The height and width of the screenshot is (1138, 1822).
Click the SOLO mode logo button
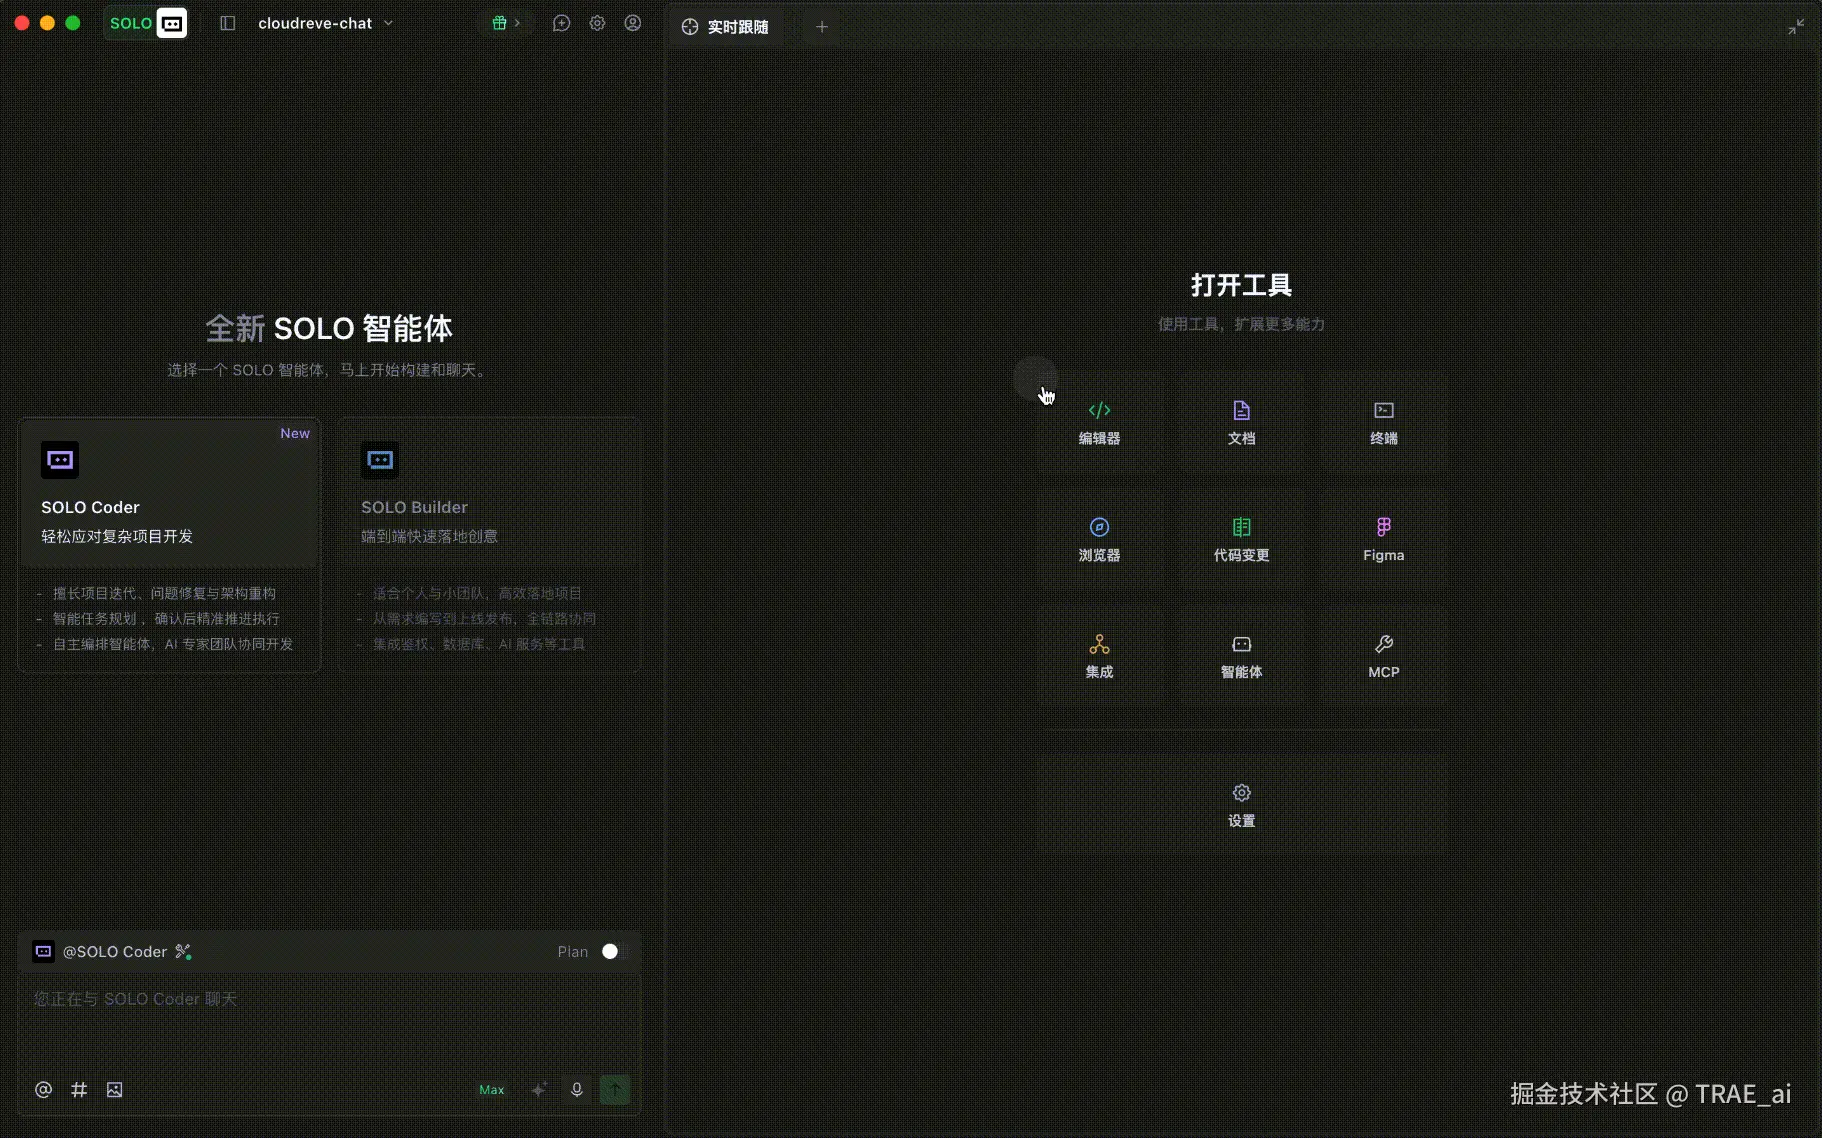point(146,23)
